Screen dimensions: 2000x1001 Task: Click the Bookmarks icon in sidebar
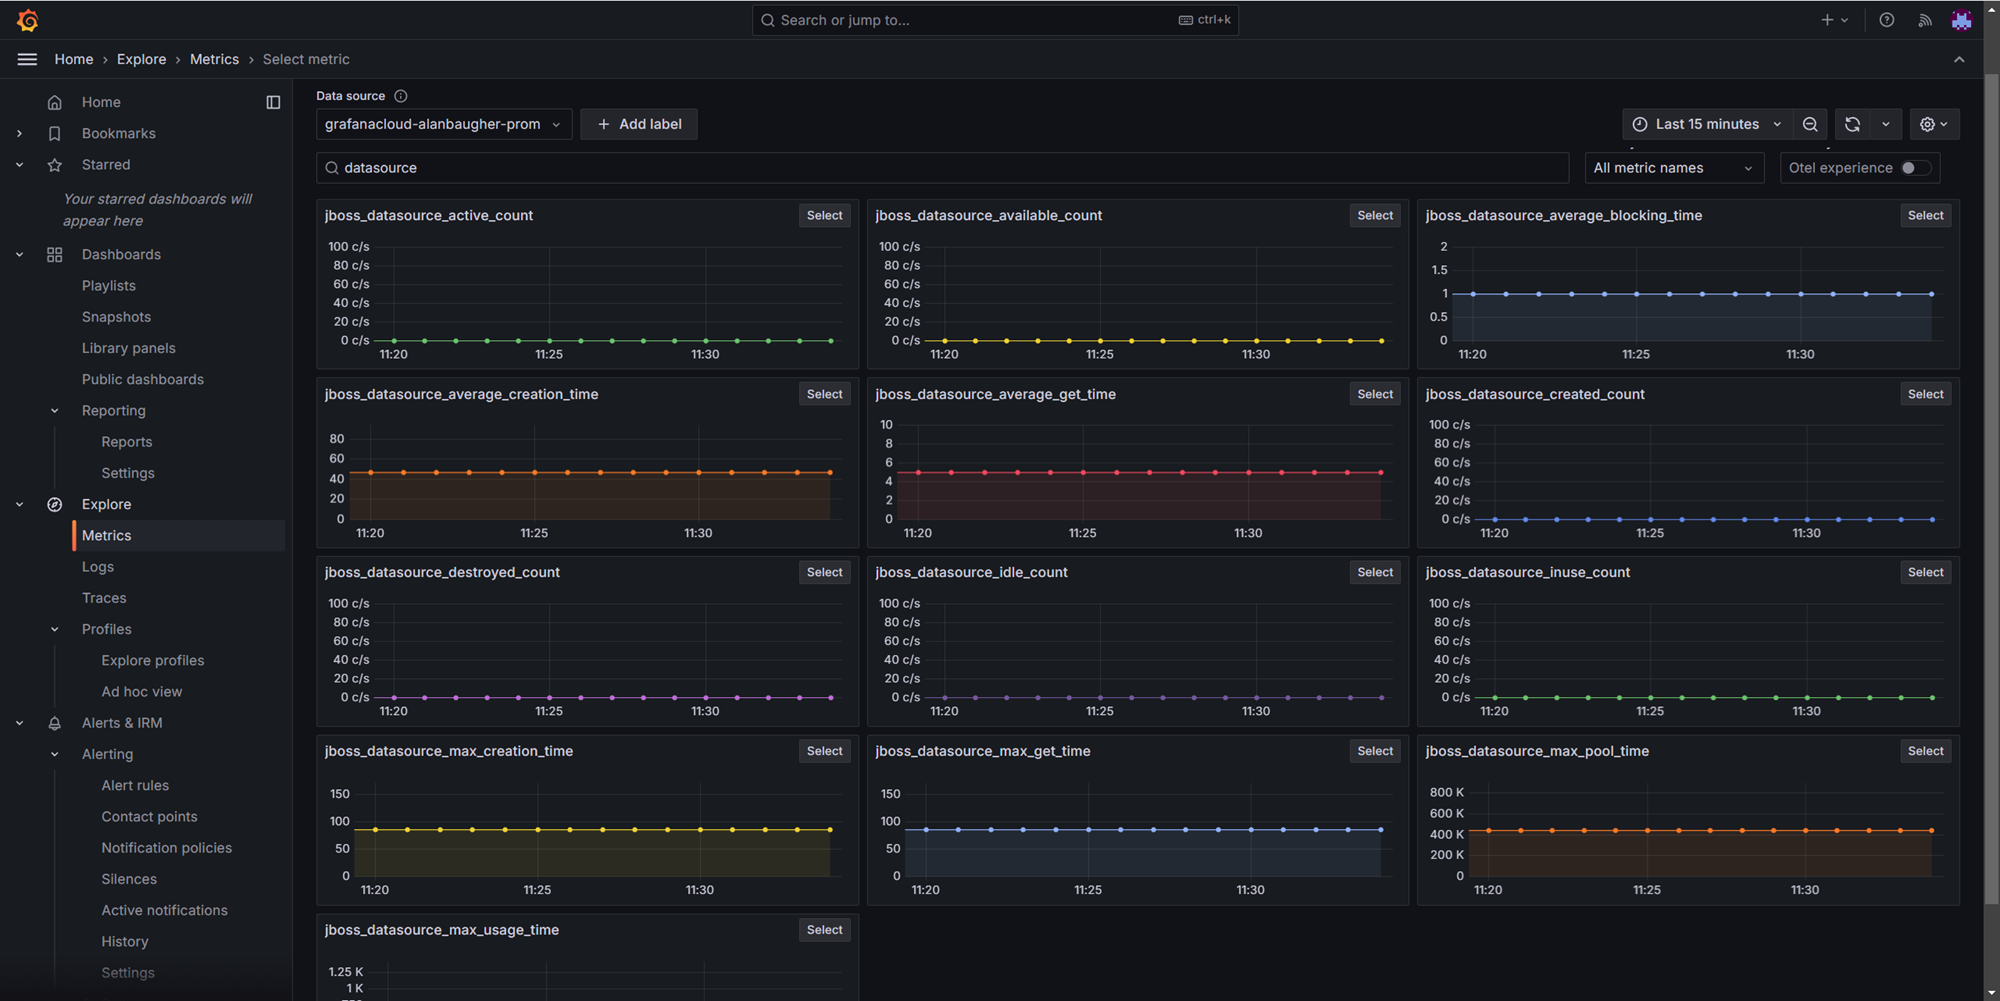(x=55, y=133)
